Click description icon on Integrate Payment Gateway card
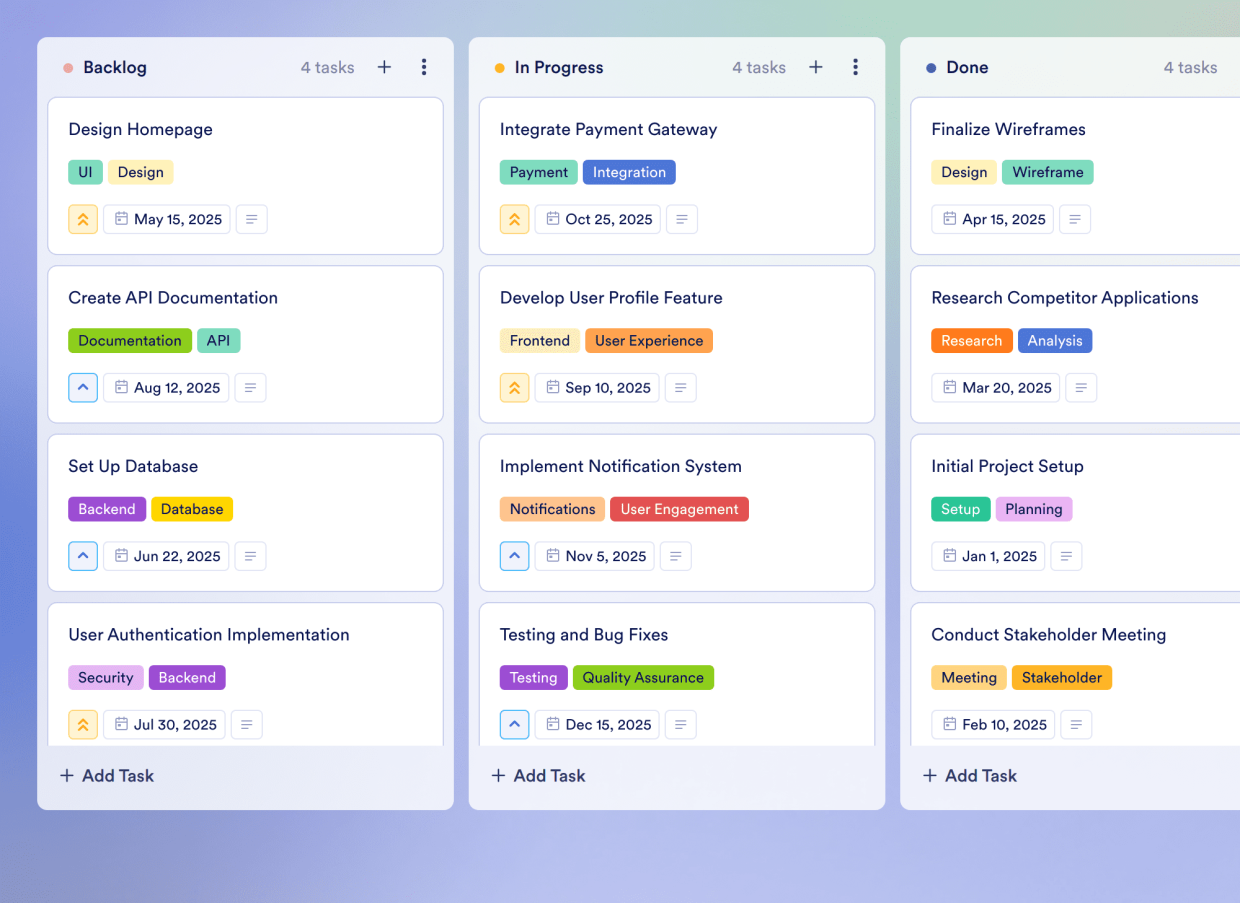Screen dimensions: 1240x903 coord(682,219)
